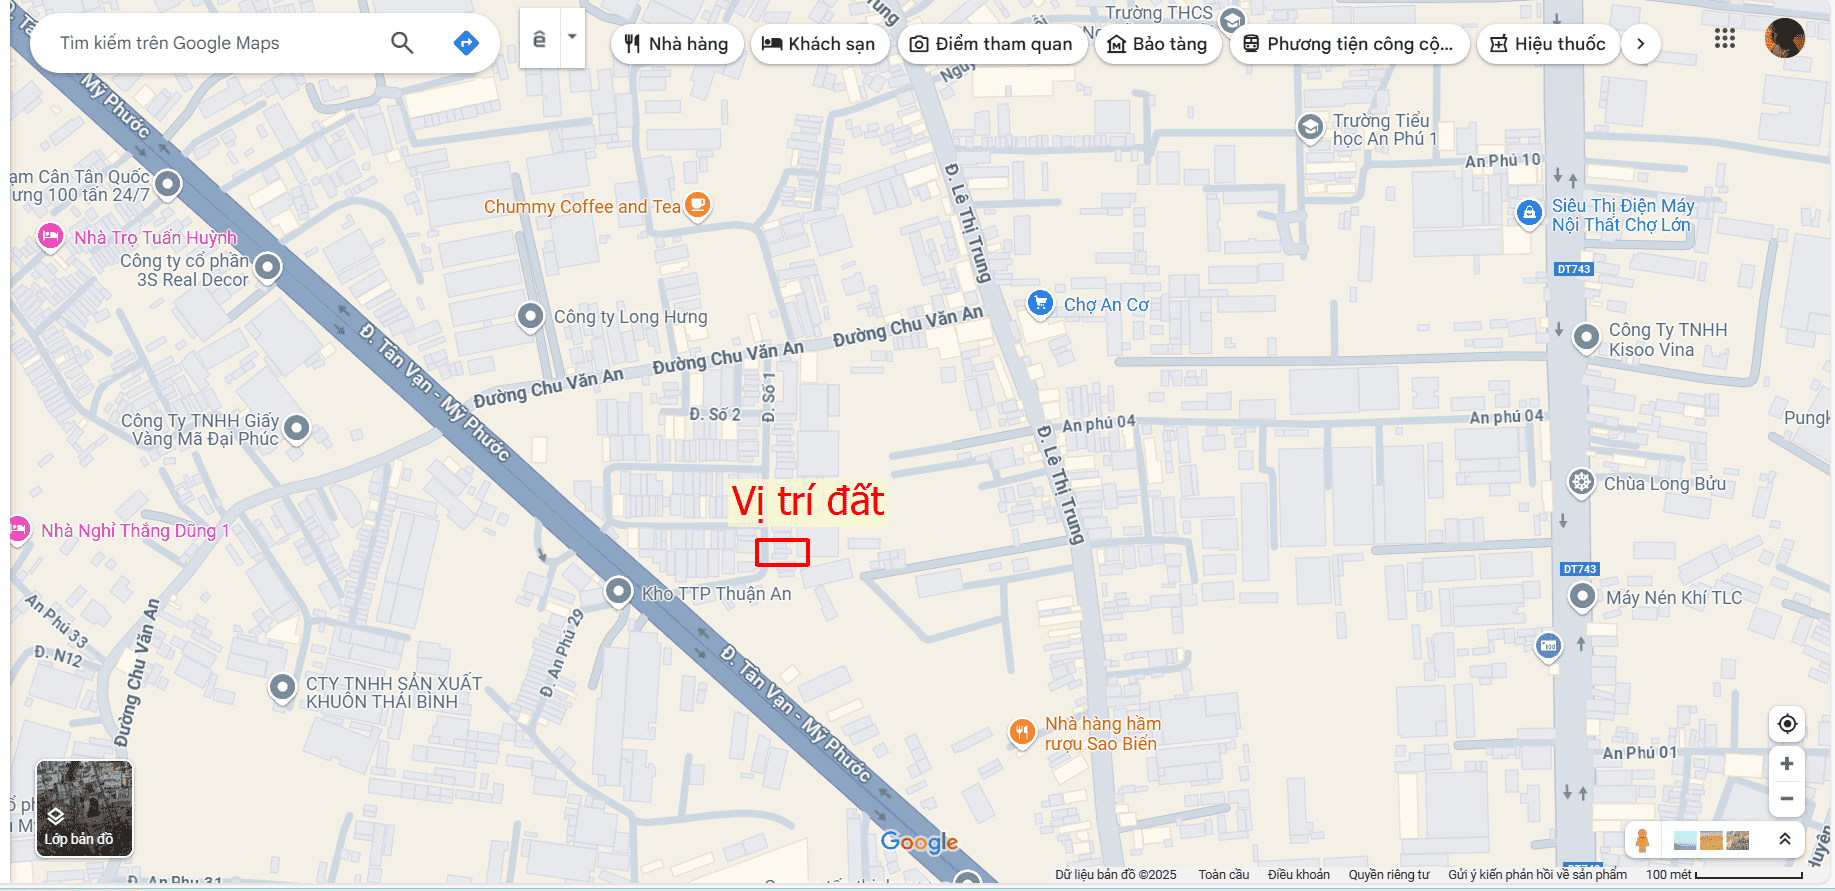Click the my location target button
Image resolution: width=1835 pixels, height=891 pixels.
pos(1787,724)
